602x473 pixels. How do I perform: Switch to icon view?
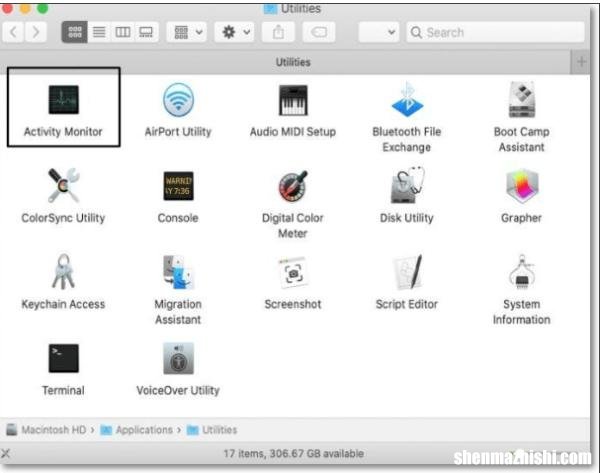74,32
